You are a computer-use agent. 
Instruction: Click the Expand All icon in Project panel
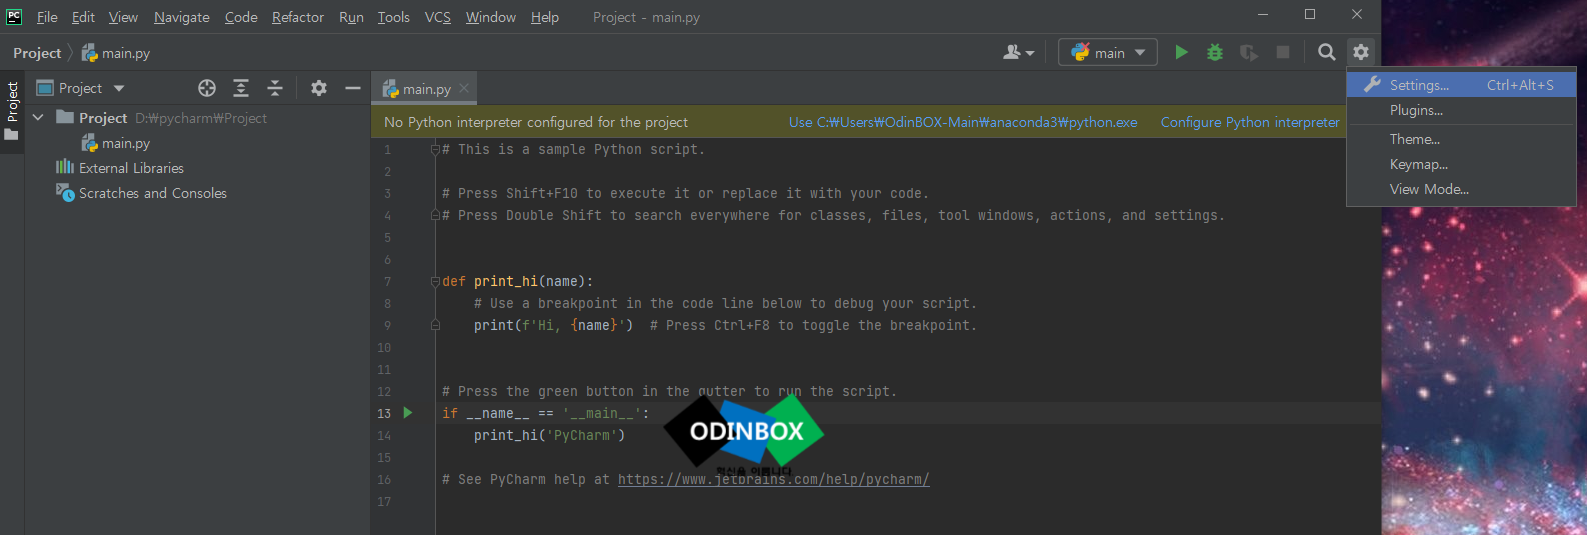pyautogui.click(x=241, y=88)
